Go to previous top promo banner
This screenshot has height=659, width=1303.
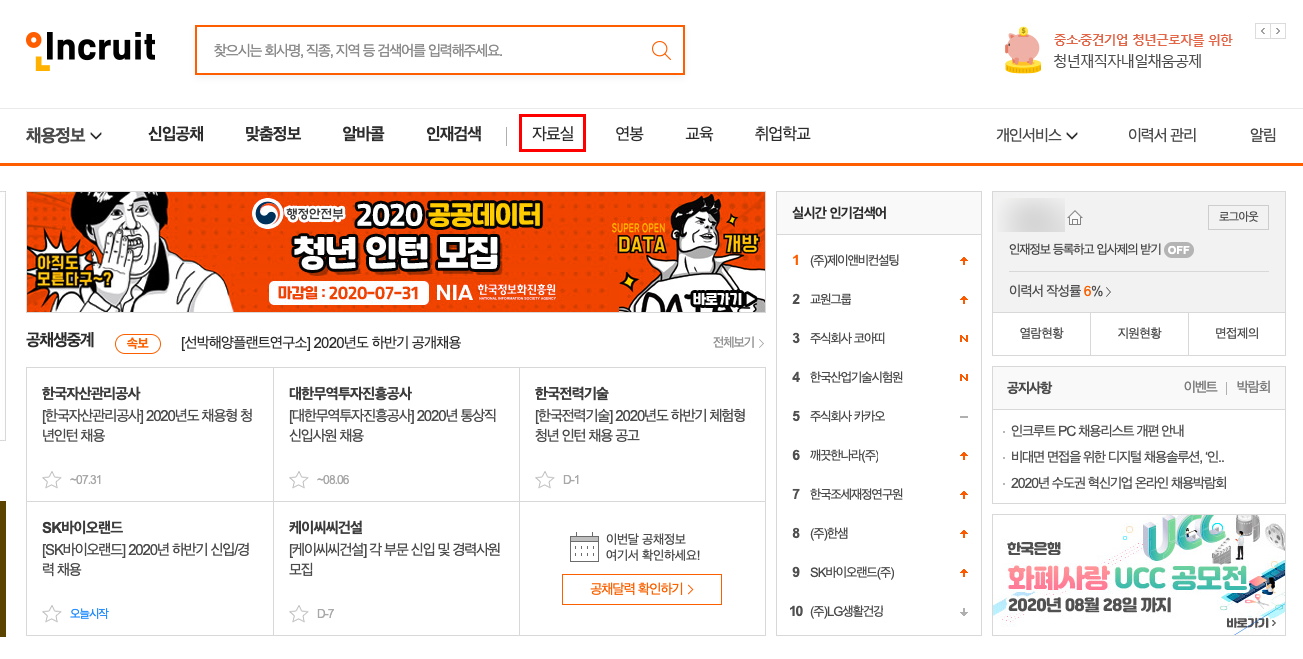pos(1263,31)
